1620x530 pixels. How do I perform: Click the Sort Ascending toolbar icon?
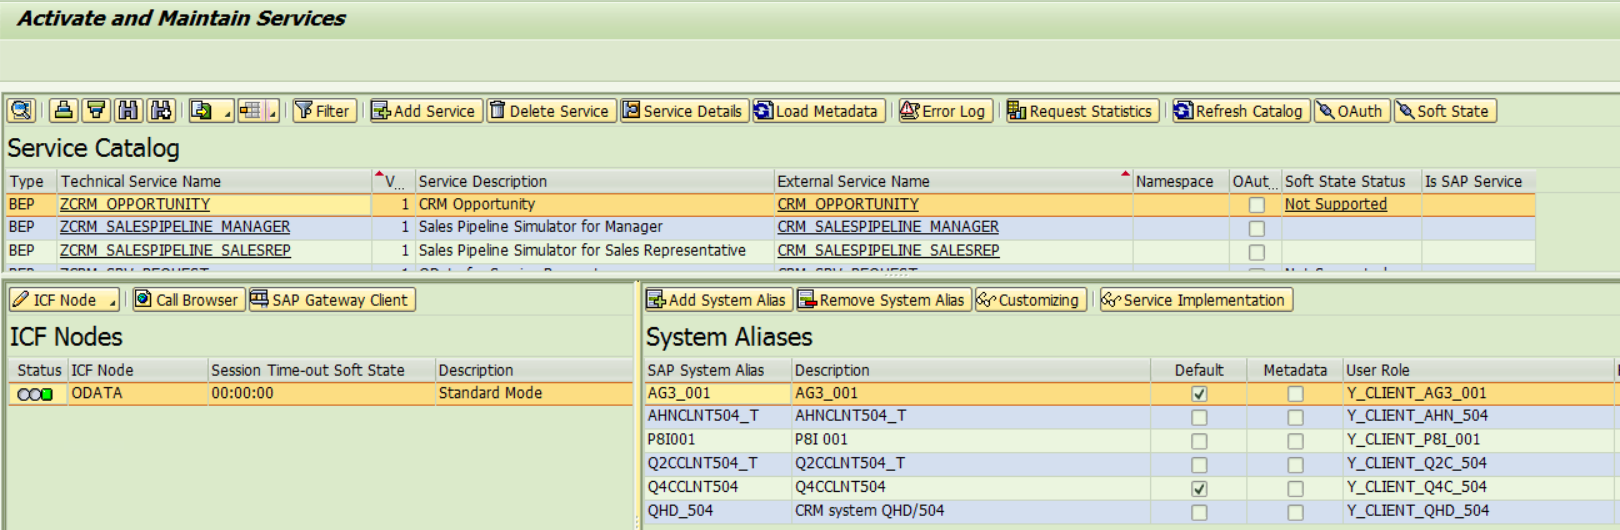(64, 111)
